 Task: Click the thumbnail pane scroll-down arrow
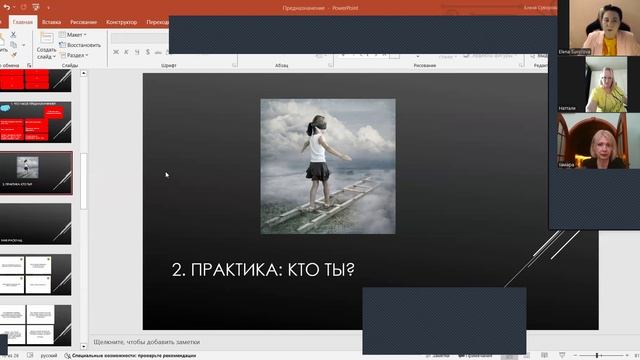point(84,347)
